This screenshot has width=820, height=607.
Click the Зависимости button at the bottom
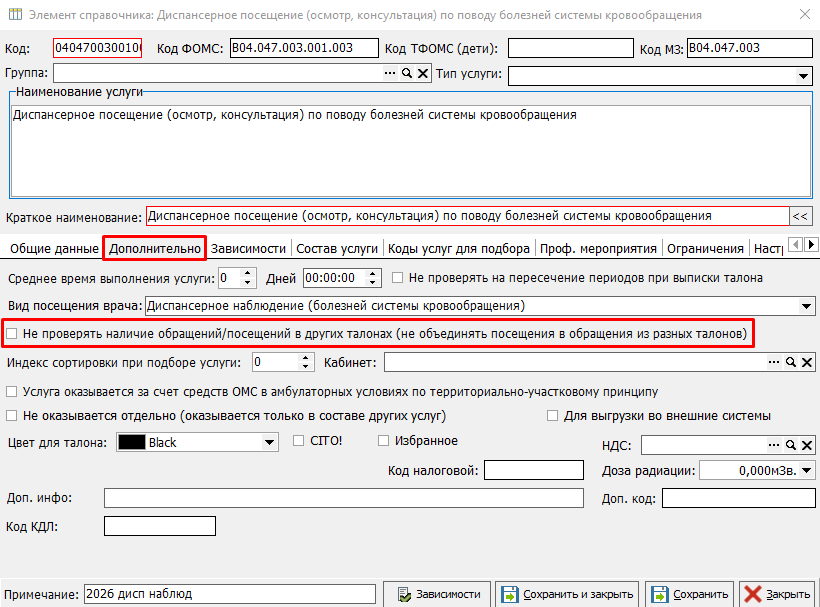point(437,594)
